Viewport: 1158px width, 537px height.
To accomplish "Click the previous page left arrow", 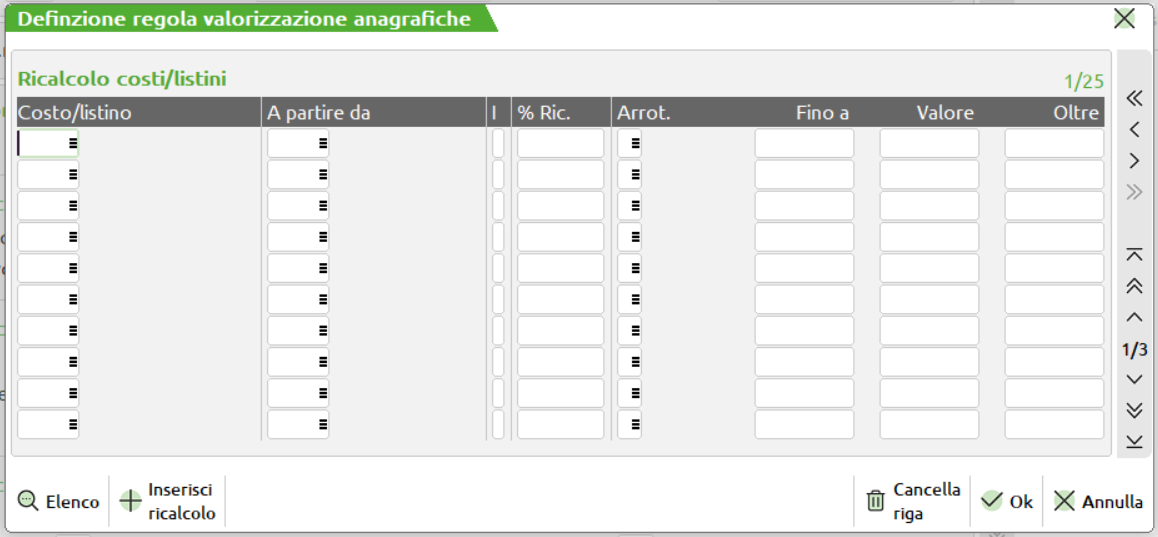I will (x=1133, y=129).
